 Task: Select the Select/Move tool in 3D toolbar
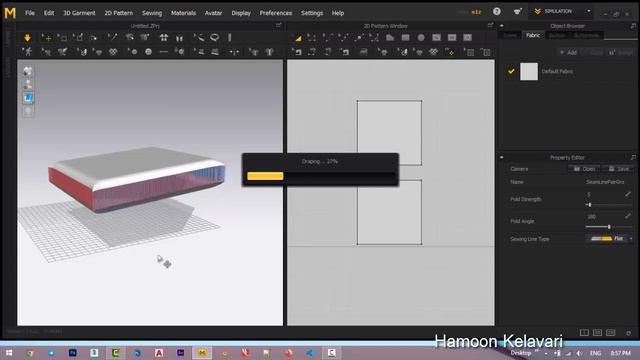(47, 38)
